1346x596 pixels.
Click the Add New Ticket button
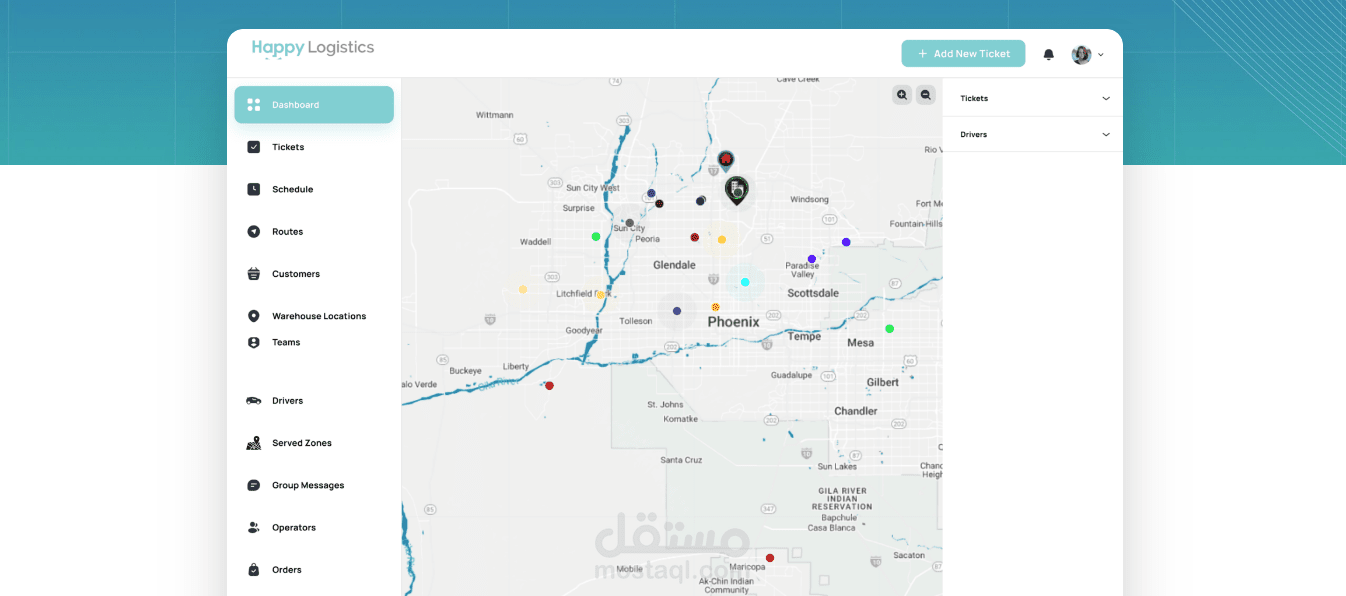pyautogui.click(x=963, y=54)
